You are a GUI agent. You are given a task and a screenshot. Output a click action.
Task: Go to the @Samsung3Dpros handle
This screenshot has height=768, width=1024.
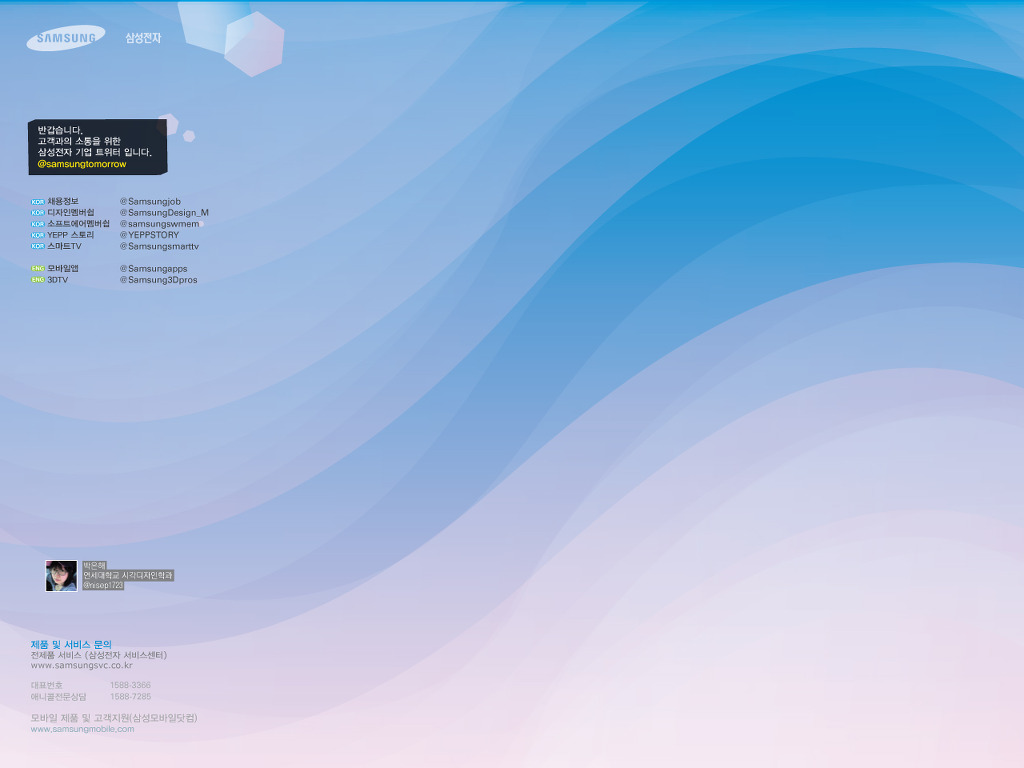159,280
